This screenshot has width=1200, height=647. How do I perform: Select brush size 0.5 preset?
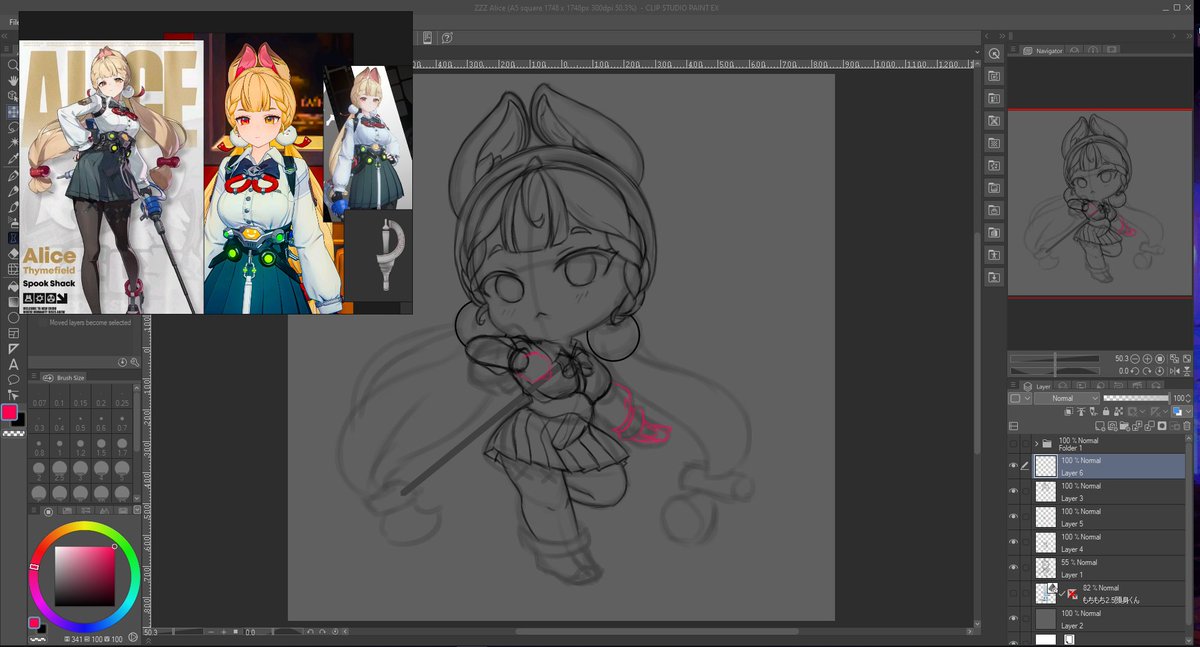[80, 422]
